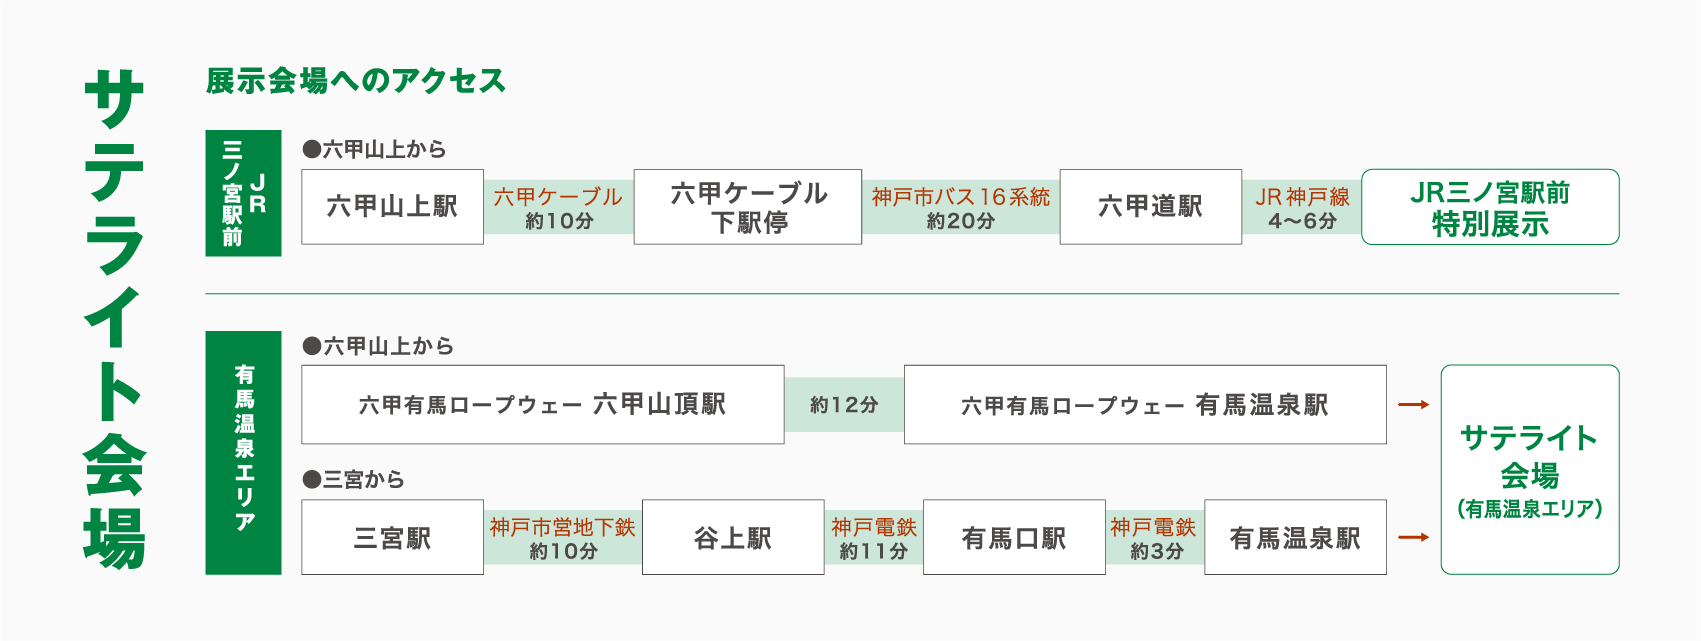
Task: Click the 六甲有馬ロープウェー 有馬温泉駅 box
Action: 1145,405
